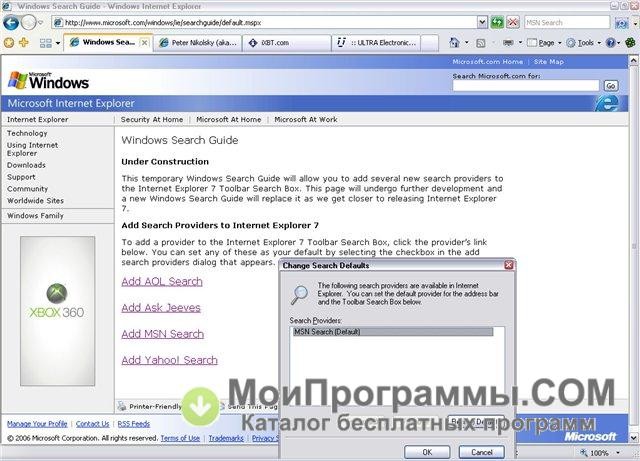Click the Add AOL Search link

[x=162, y=282]
